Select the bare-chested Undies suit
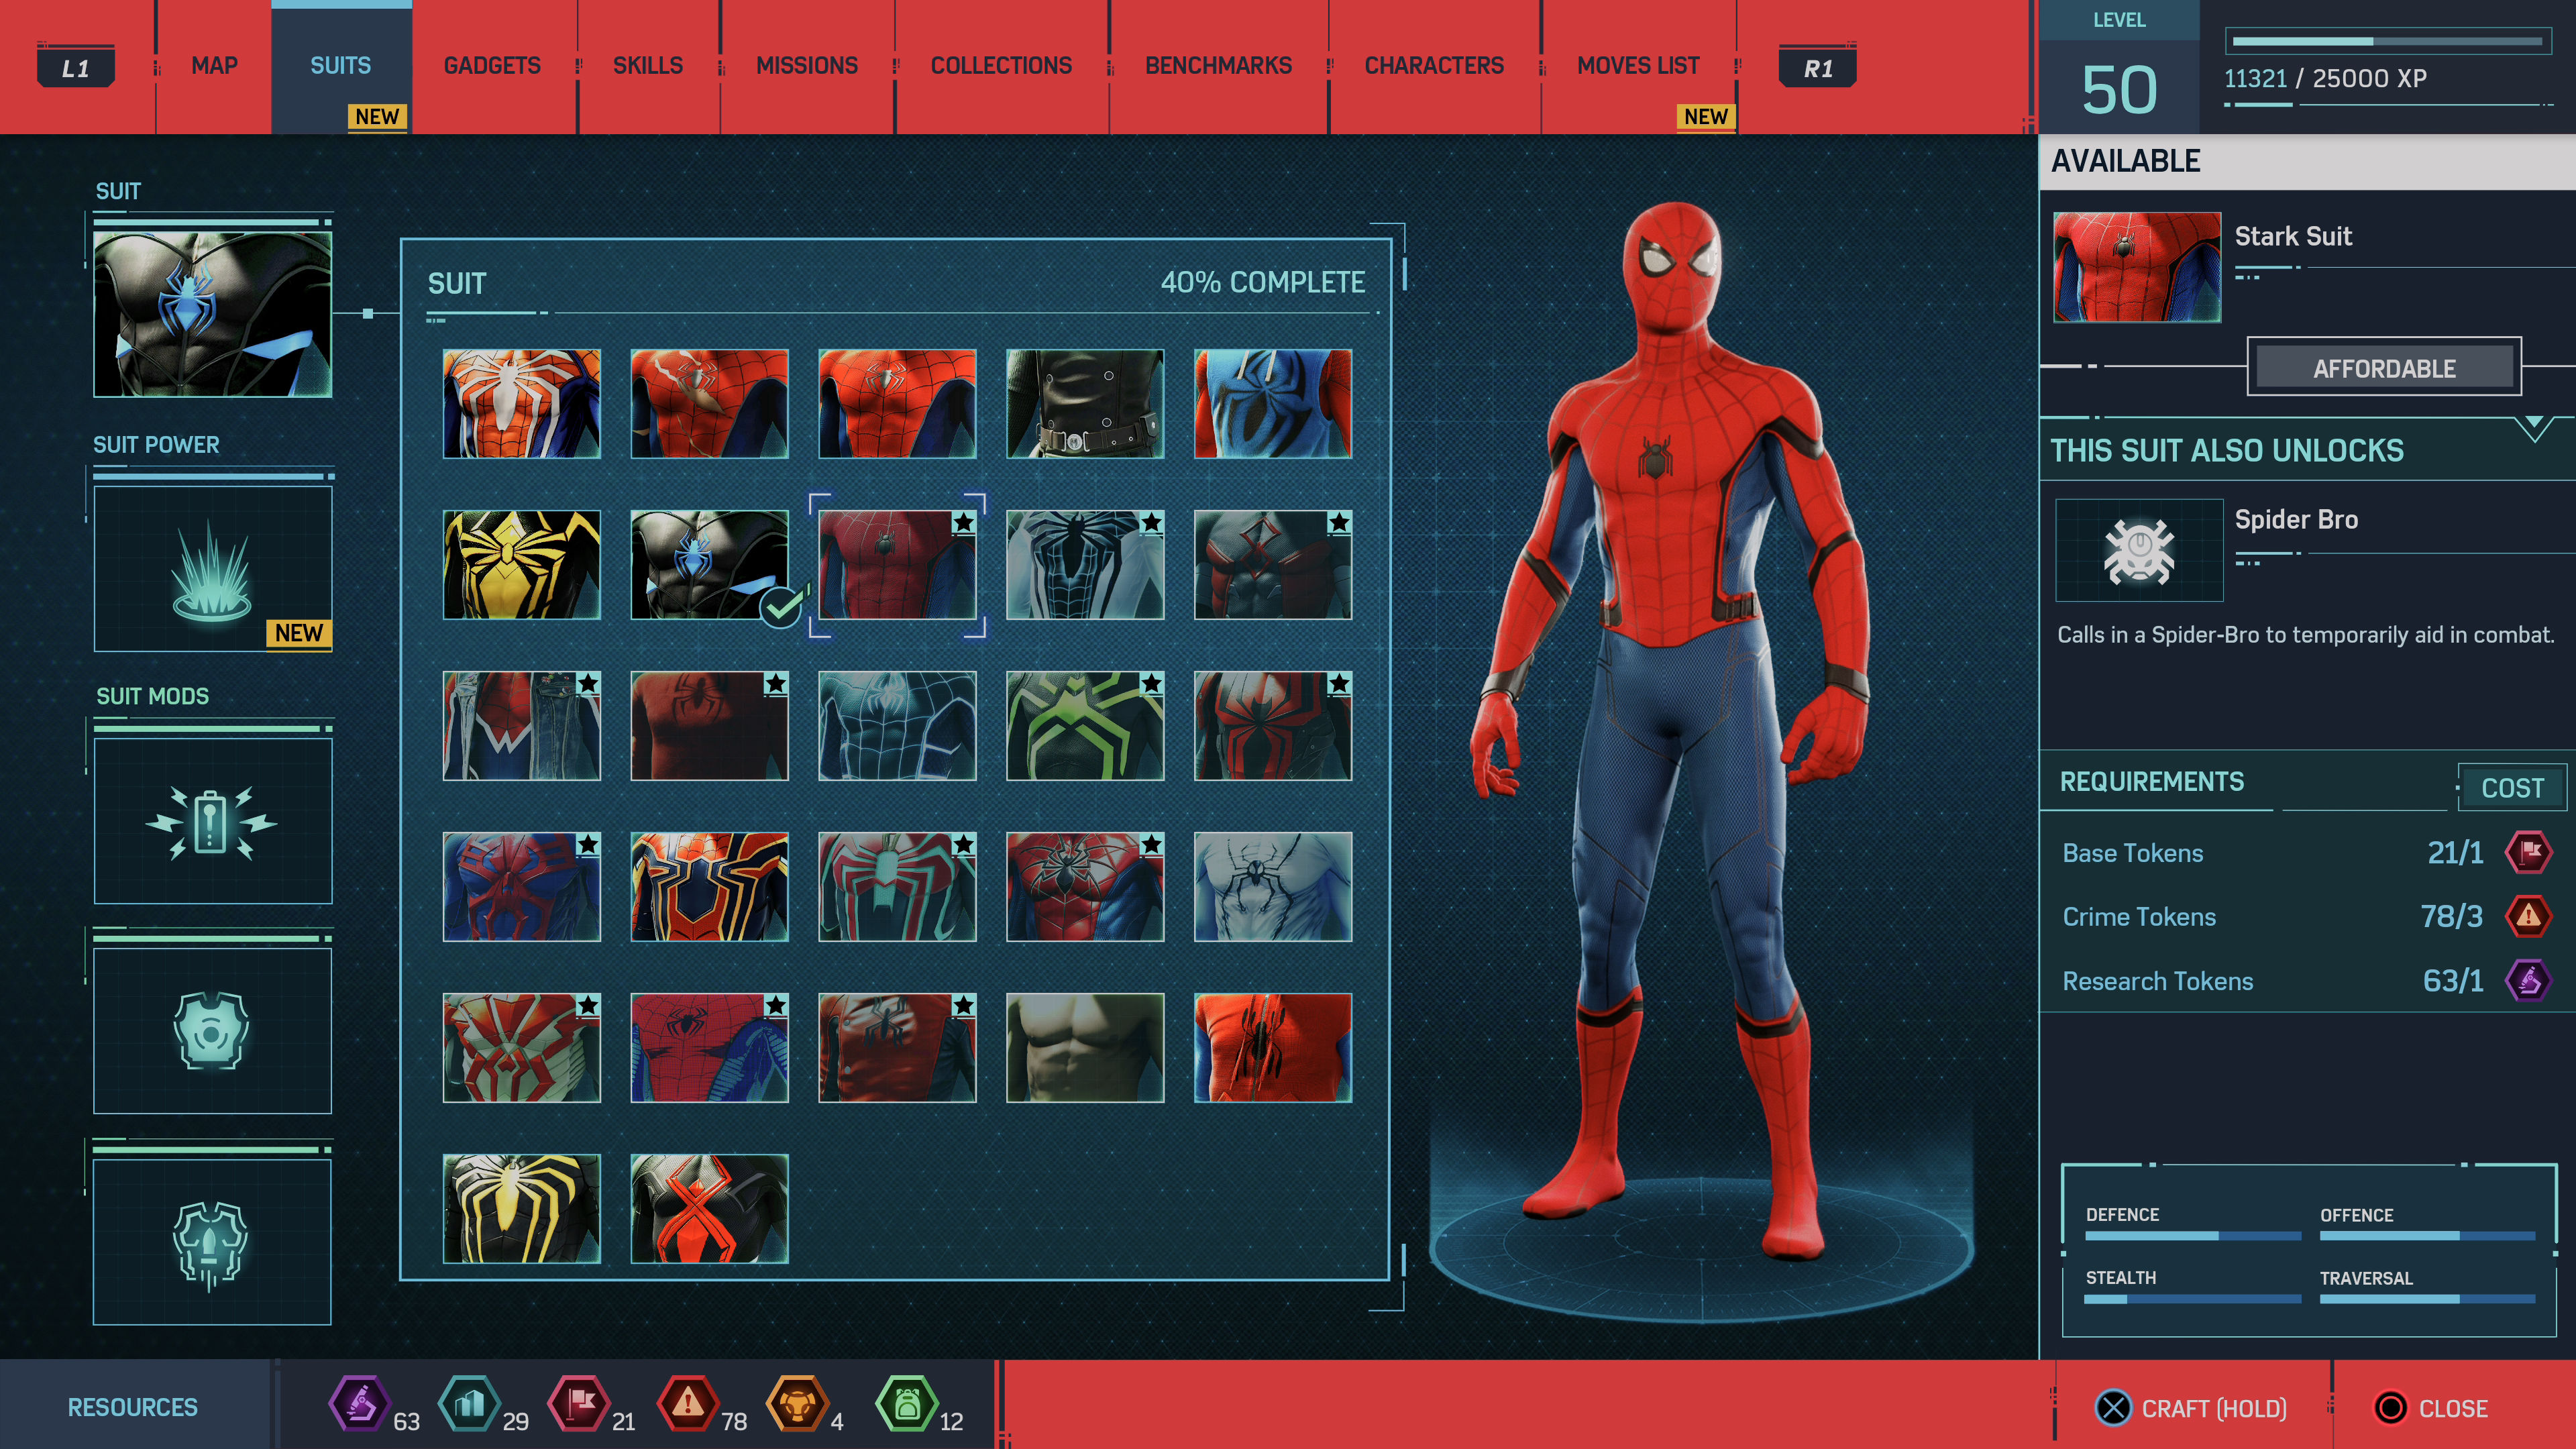 pyautogui.click(x=1085, y=1048)
